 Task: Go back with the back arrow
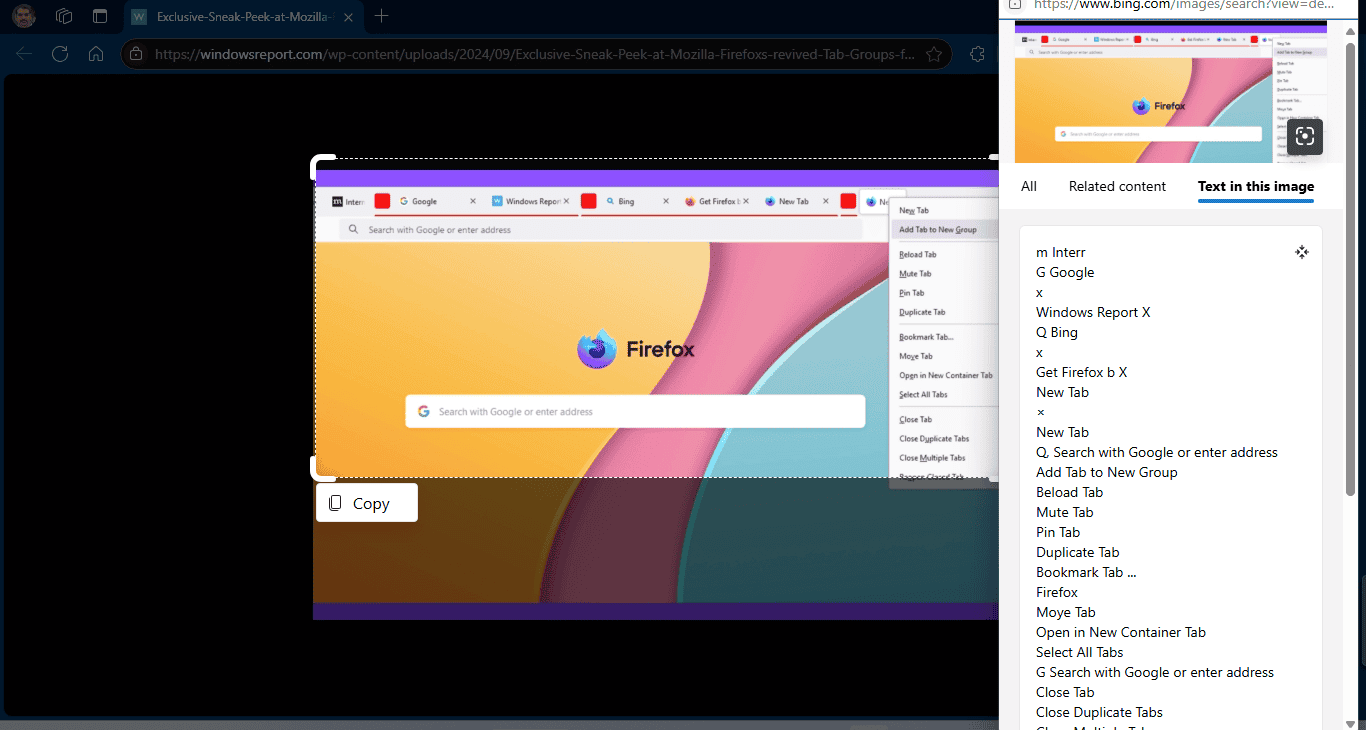click(x=24, y=54)
